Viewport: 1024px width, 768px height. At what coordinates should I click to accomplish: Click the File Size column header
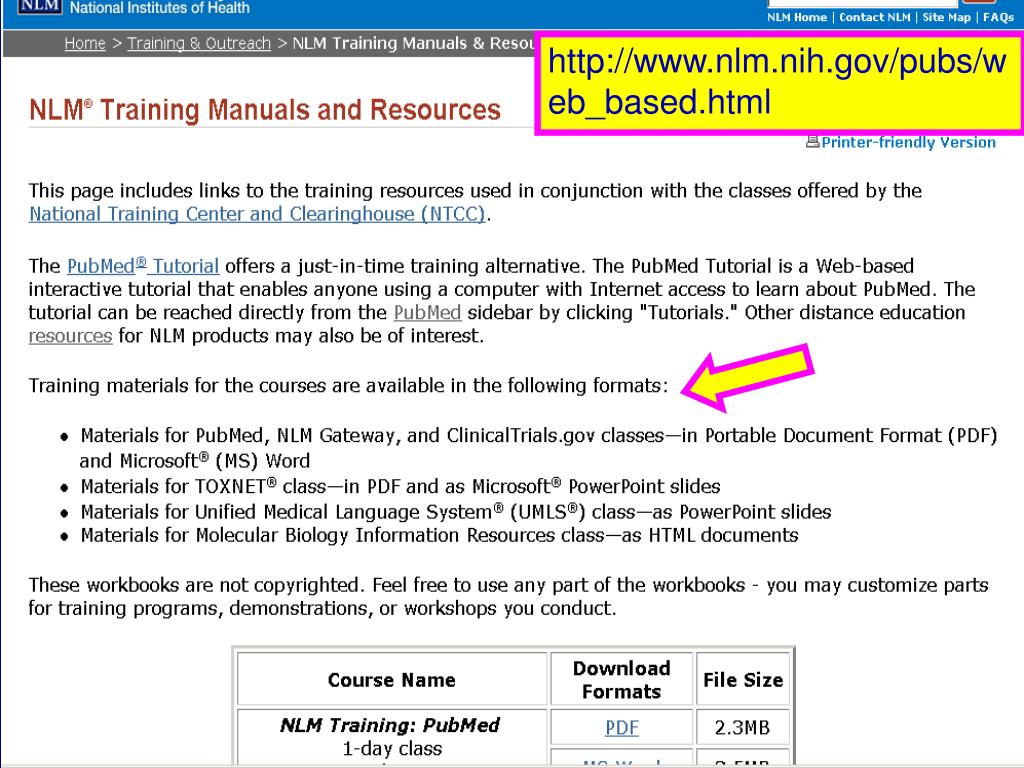743,680
